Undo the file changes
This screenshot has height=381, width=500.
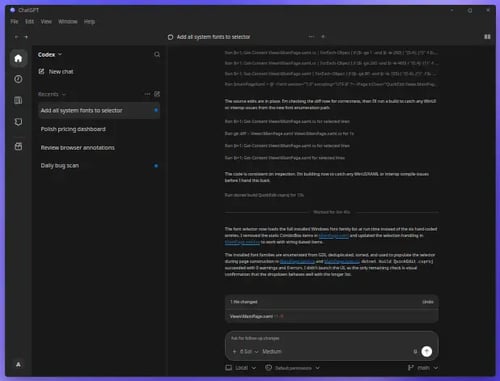pos(428,302)
